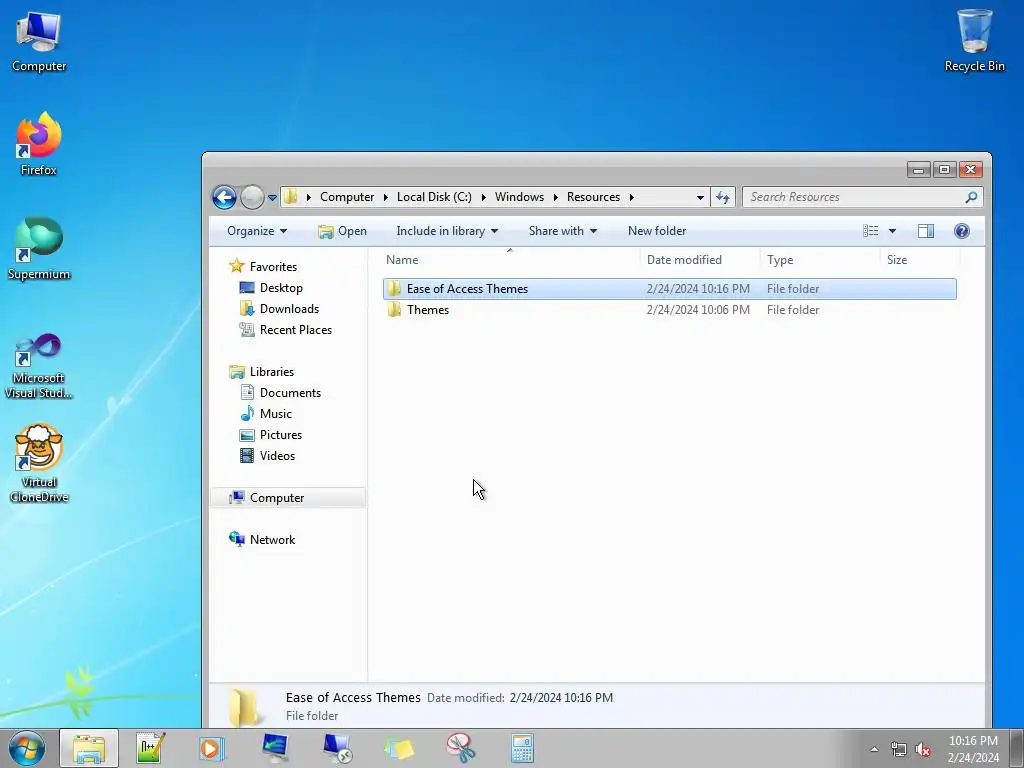This screenshot has width=1024, height=768.
Task: Select the Themes folder name
Action: pos(428,310)
